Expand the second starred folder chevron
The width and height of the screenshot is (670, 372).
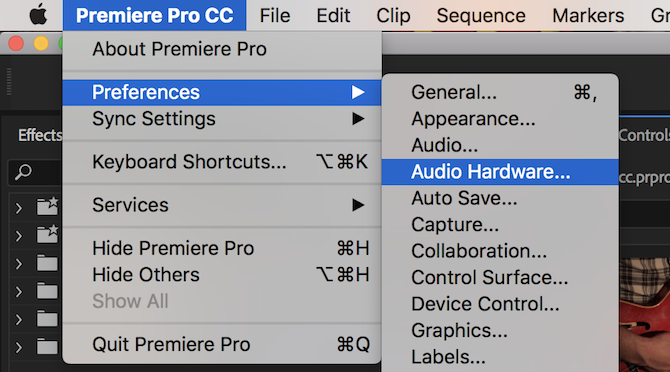(x=18, y=236)
